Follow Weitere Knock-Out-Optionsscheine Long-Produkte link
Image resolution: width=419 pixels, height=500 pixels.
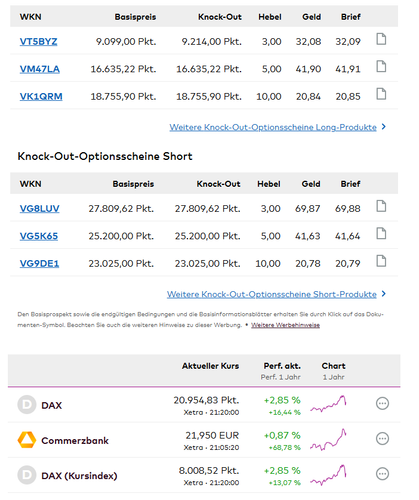(273, 127)
